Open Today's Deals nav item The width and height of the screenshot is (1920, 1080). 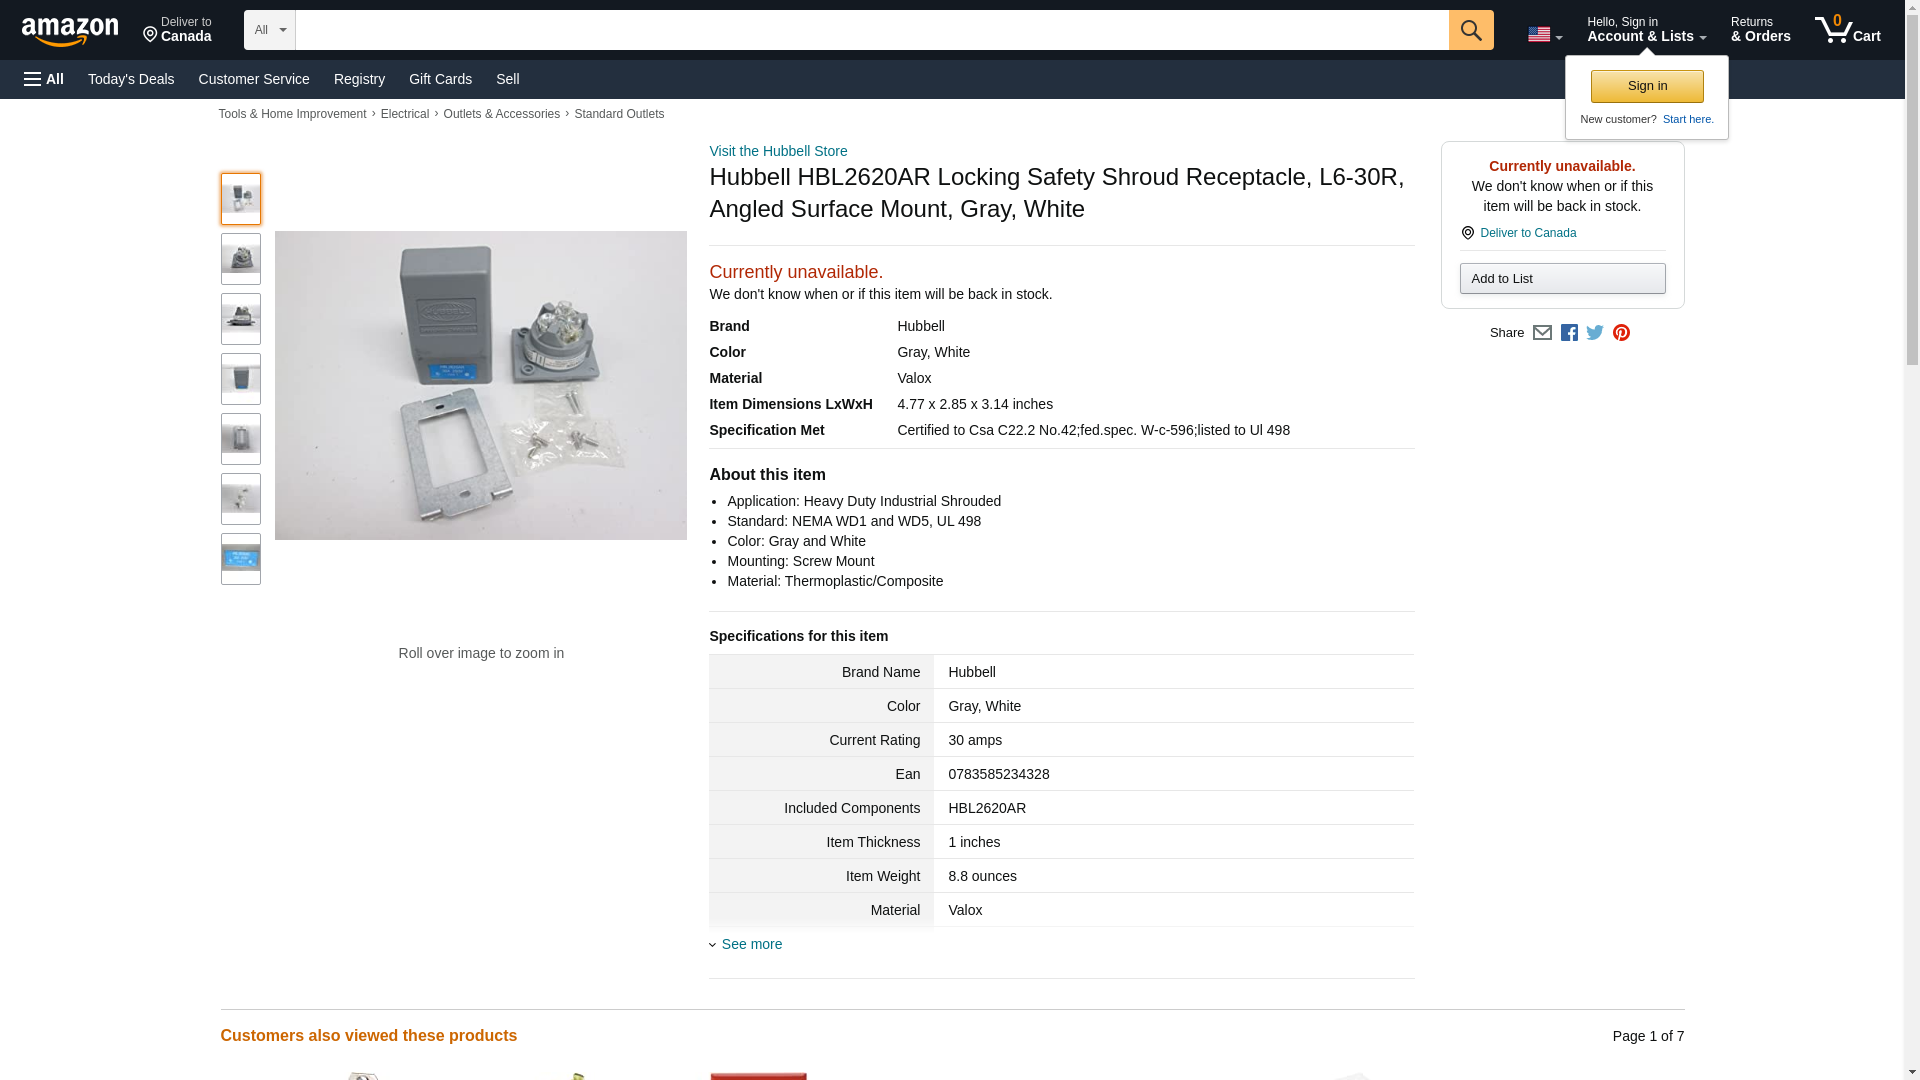(x=131, y=79)
